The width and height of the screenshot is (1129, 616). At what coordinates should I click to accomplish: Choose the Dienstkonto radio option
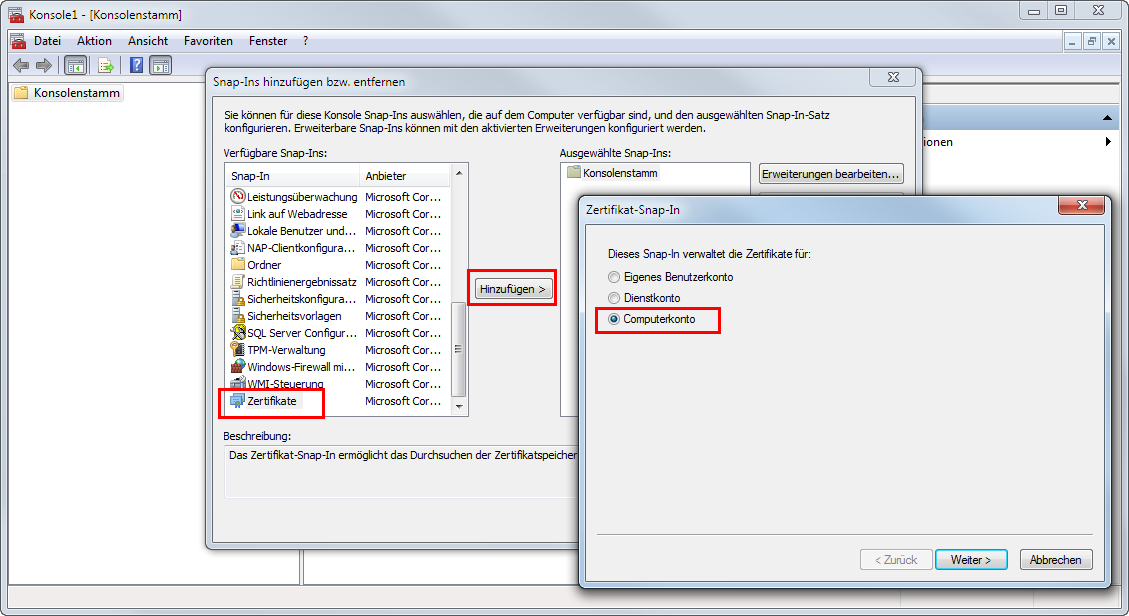coord(614,298)
